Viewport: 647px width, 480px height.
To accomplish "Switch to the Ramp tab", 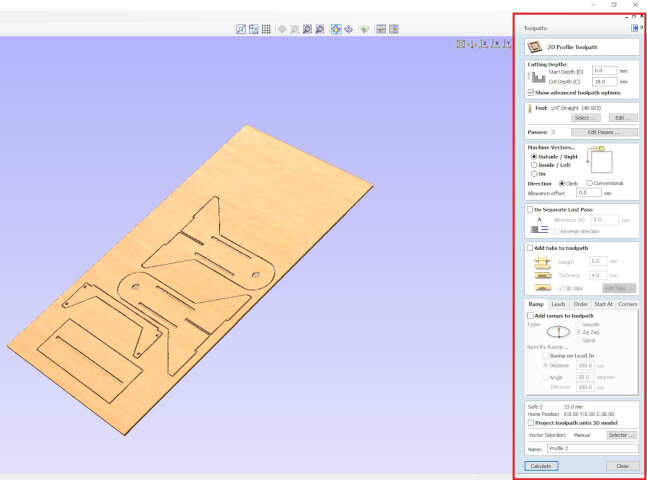I will pos(536,304).
